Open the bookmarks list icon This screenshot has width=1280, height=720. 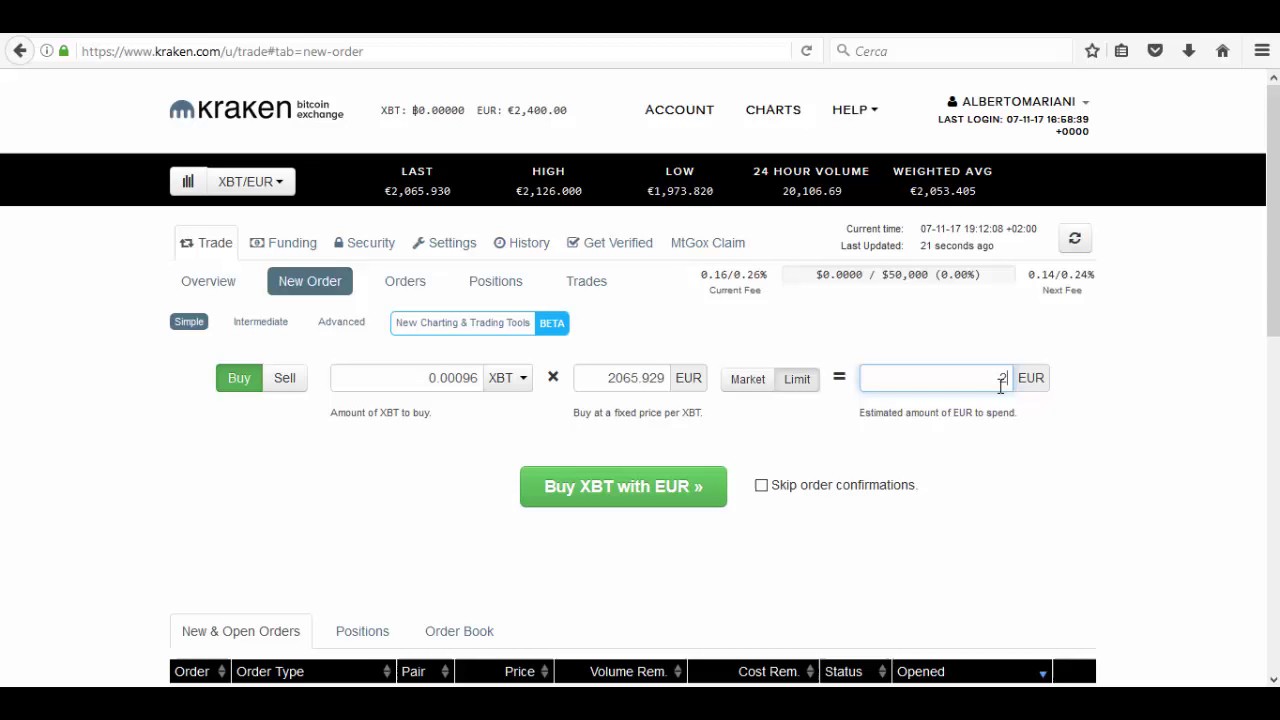point(1122,51)
